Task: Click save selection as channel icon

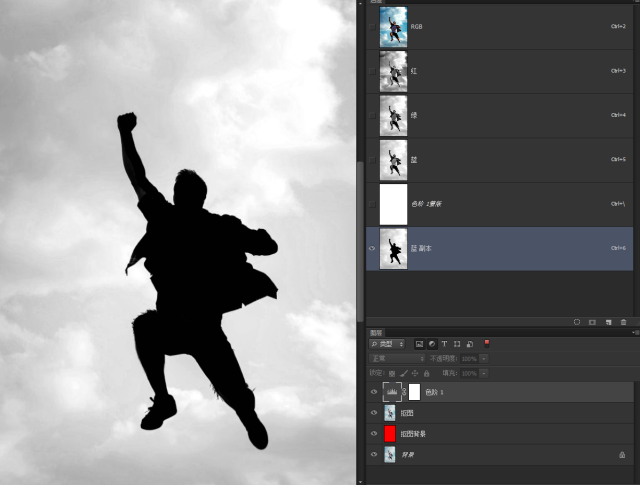Action: tap(592, 322)
